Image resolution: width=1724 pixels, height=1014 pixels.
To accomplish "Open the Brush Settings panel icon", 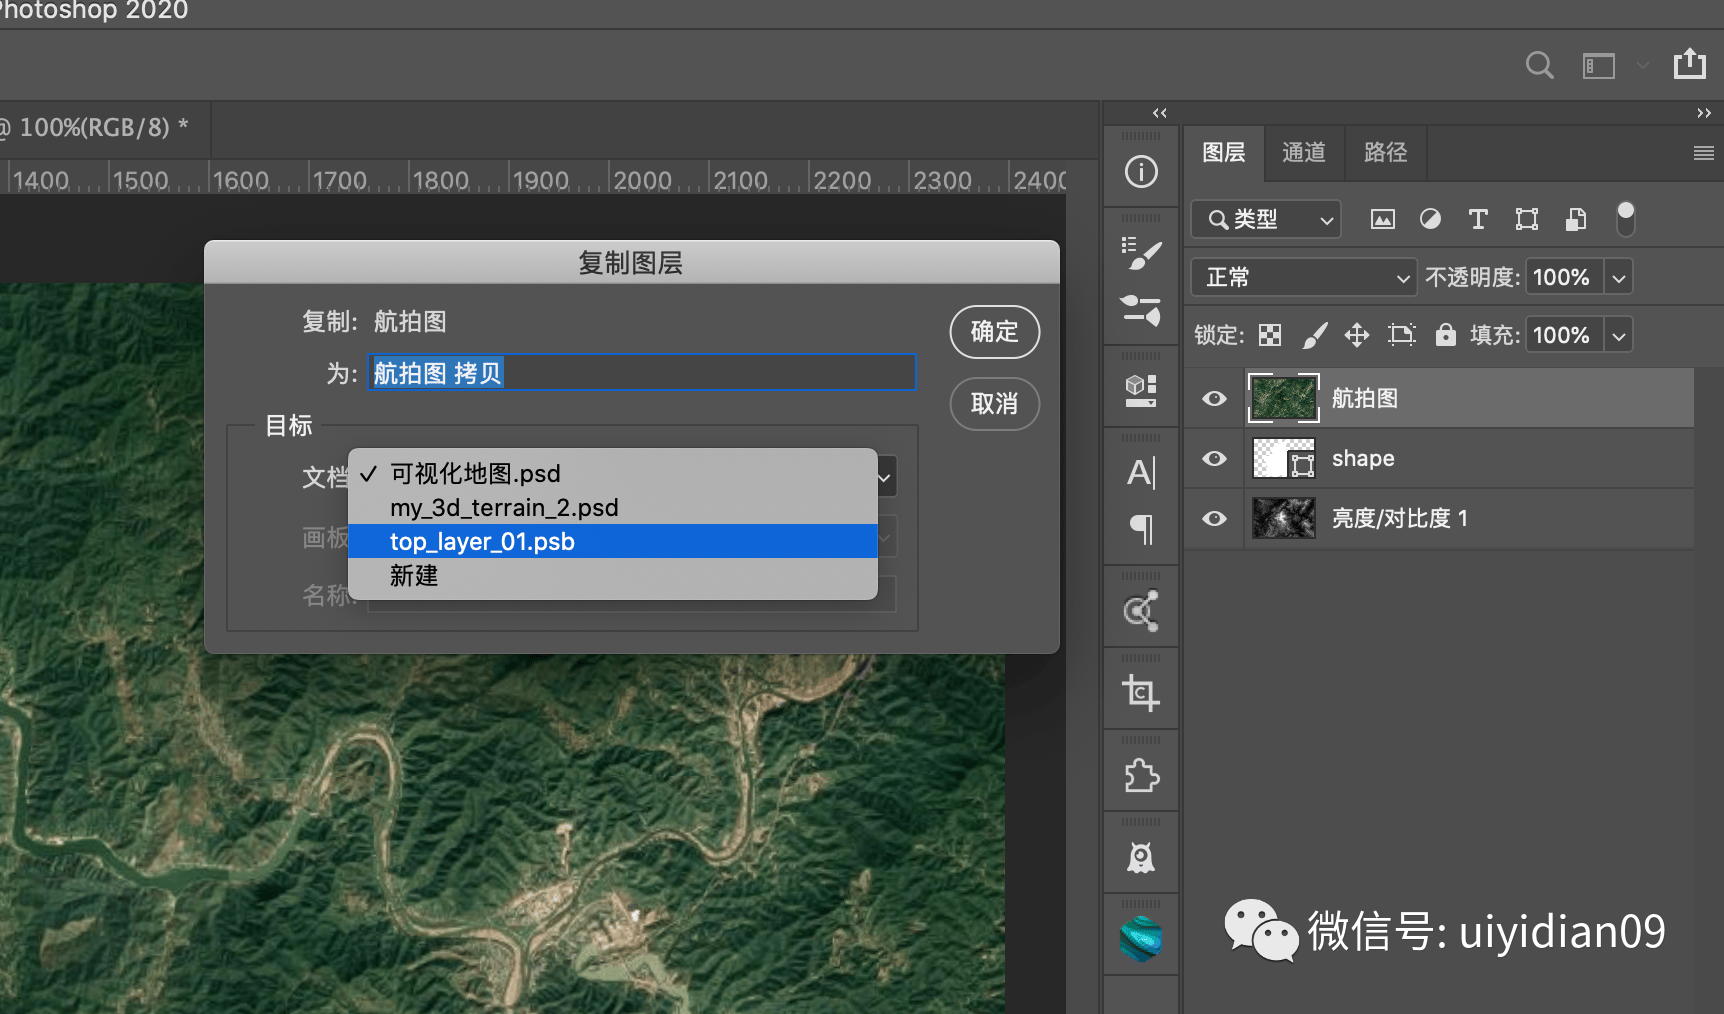I will pyautogui.click(x=1141, y=254).
